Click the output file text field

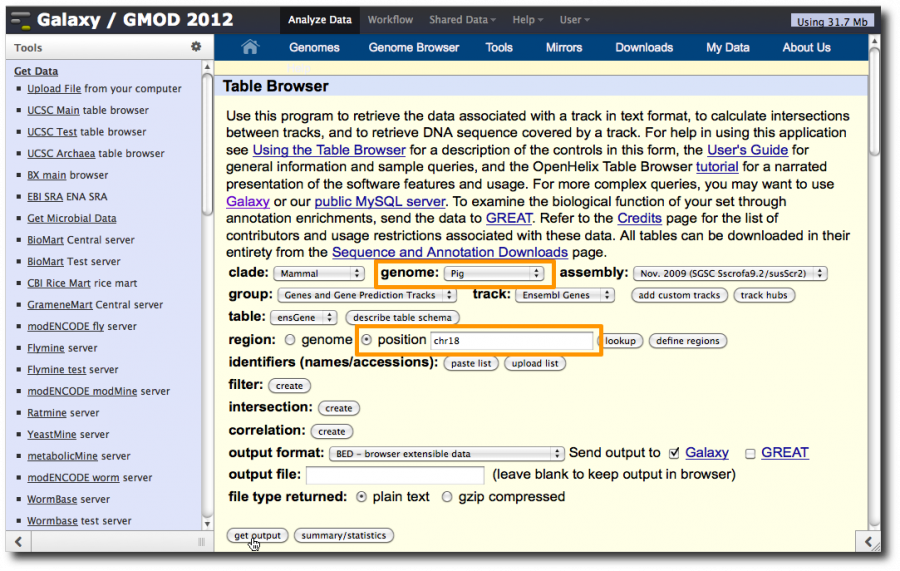pyautogui.click(x=395, y=475)
